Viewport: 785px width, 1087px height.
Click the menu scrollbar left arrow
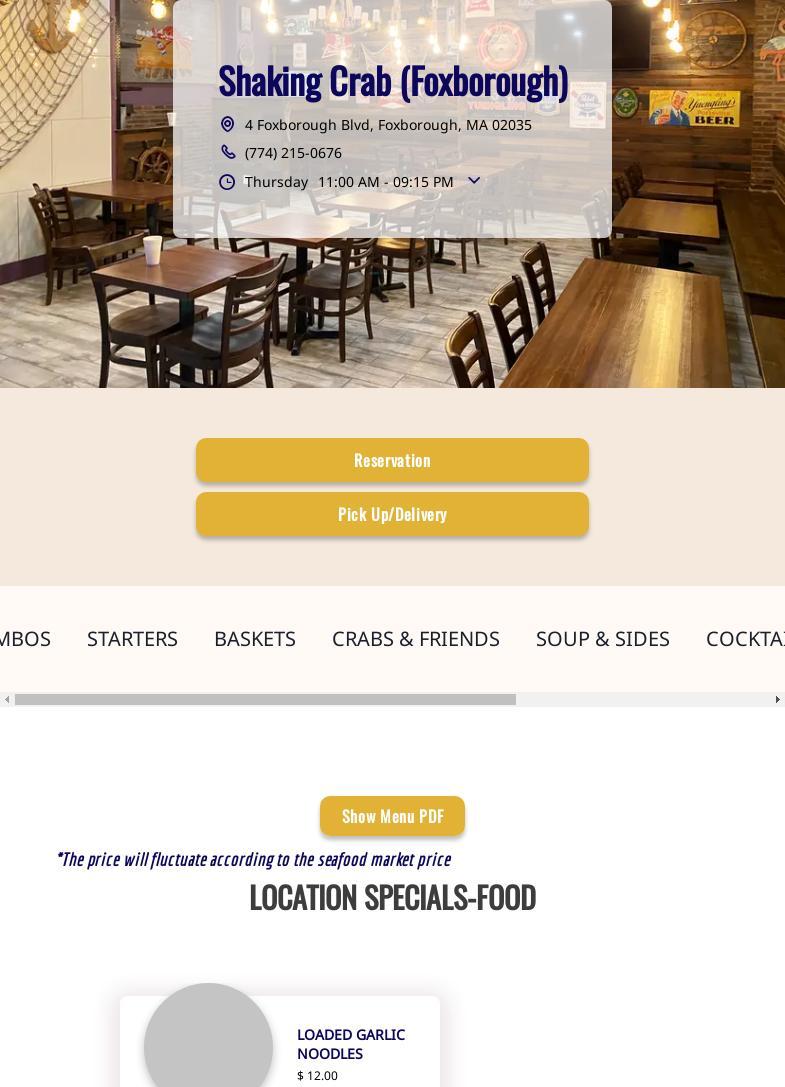pos(7,699)
